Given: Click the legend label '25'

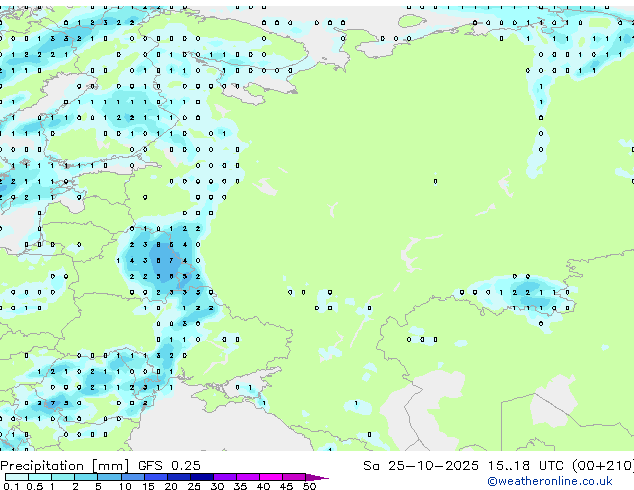Looking at the screenshot, I should [x=194, y=486].
